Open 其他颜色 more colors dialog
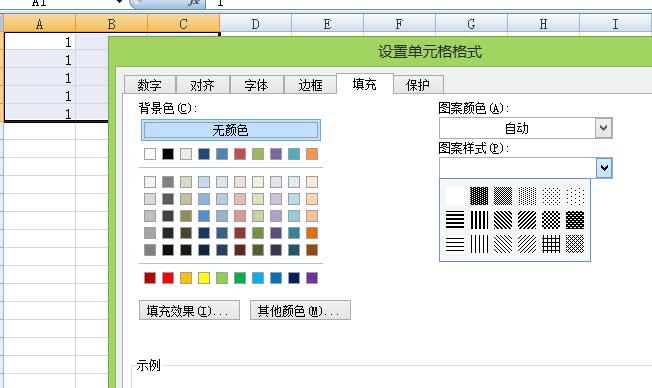 coord(300,310)
